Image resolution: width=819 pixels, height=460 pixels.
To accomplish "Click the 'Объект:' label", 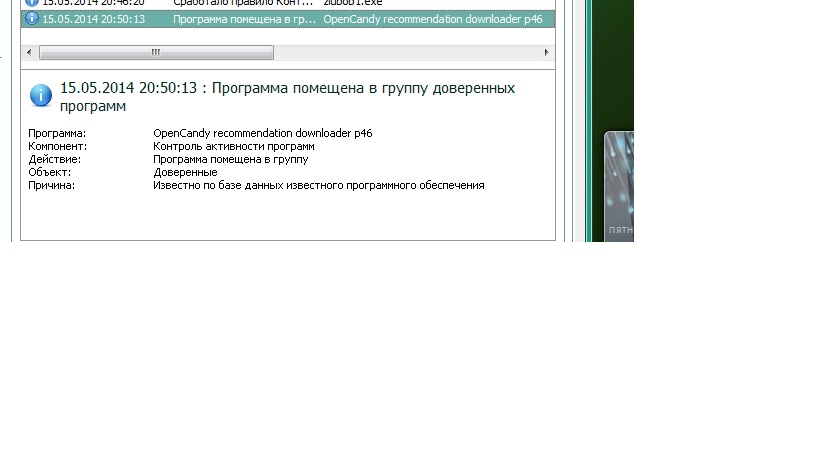I will click(x=50, y=172).
